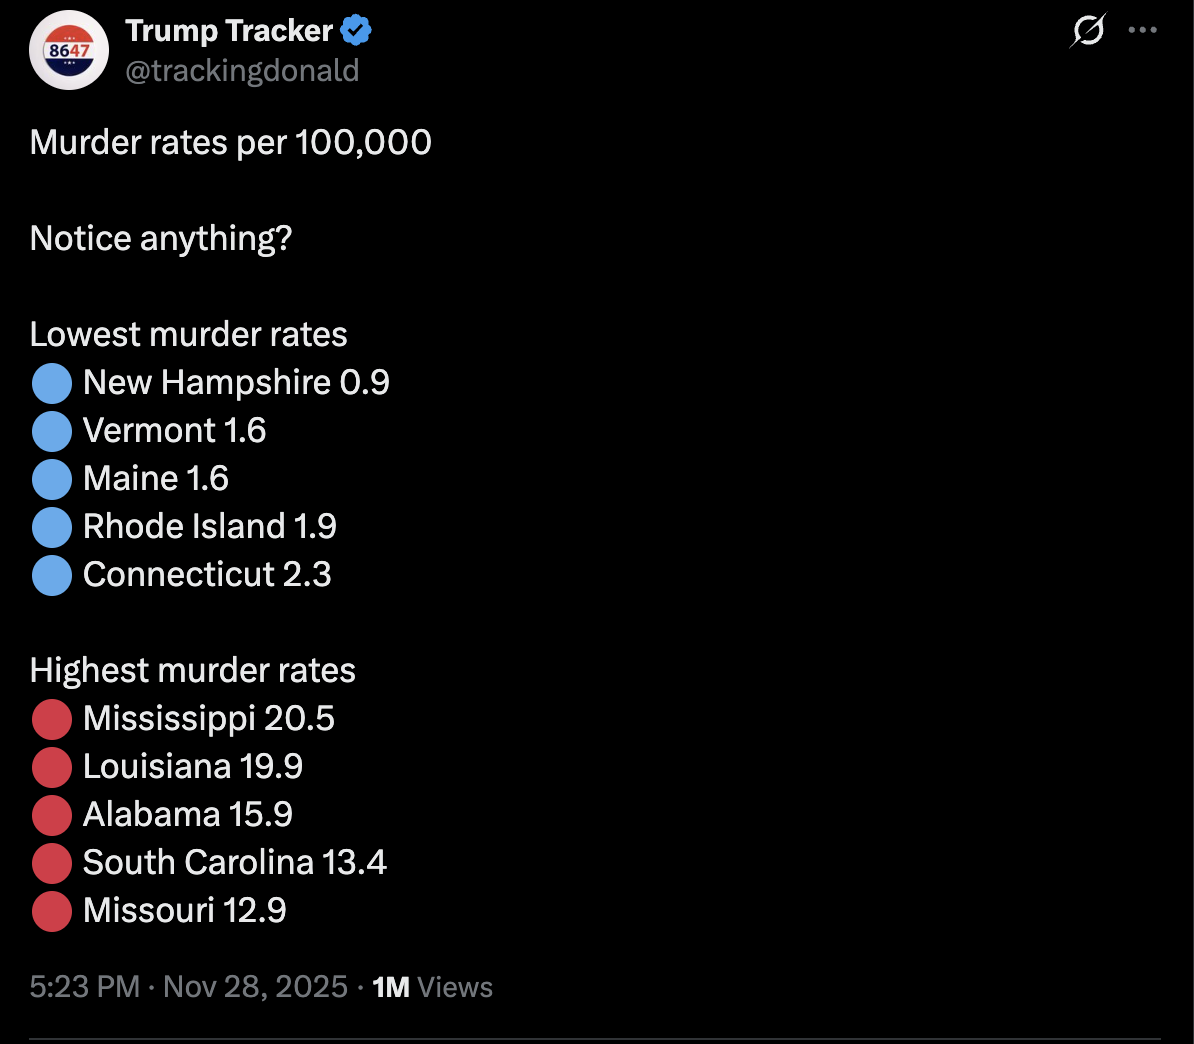Click the blue circle beside Rhode Island
Image resolution: width=1194 pixels, height=1044 pixels.
52,527
